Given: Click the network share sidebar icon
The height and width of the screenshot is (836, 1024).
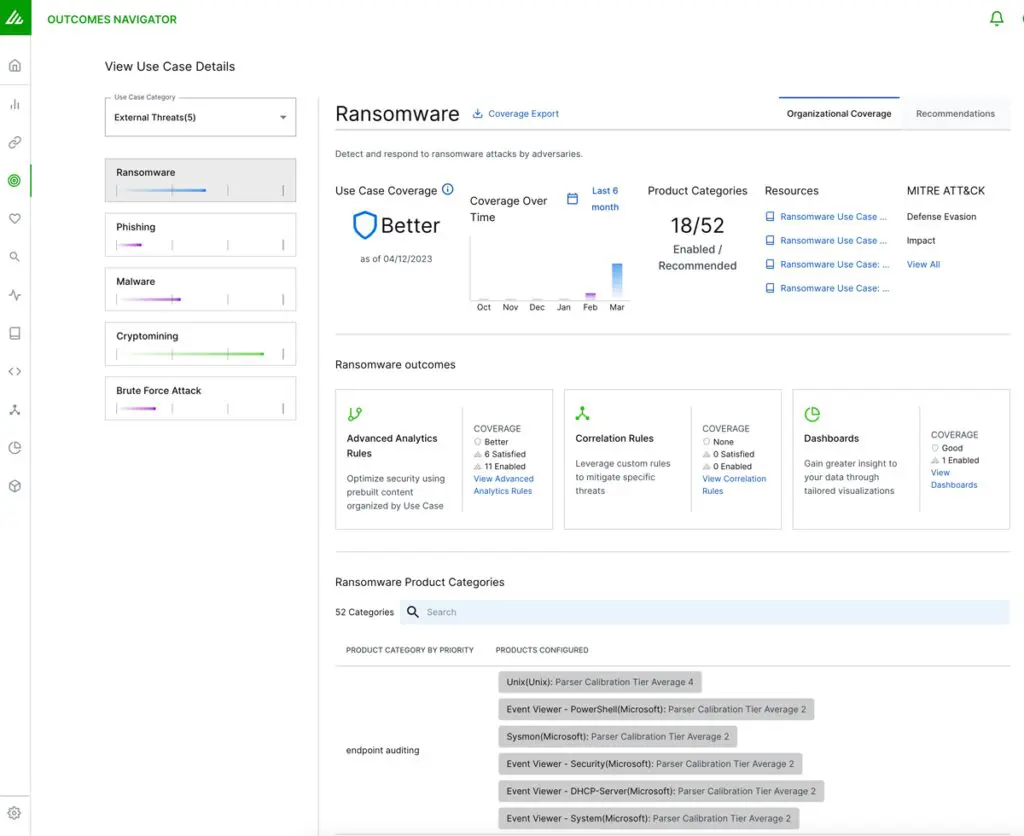Looking at the screenshot, I should pos(14,409).
